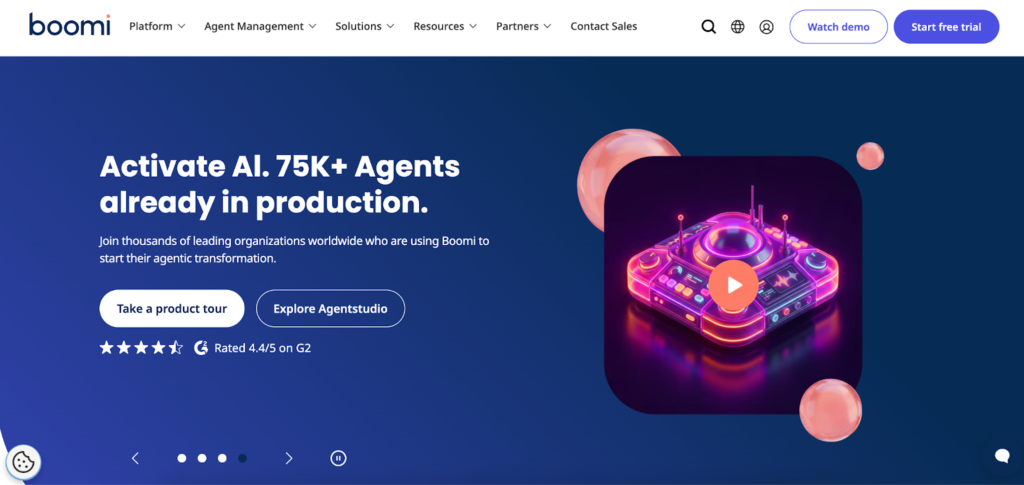Click the star rating icons
Screen dimensions: 1024x485
tap(141, 347)
